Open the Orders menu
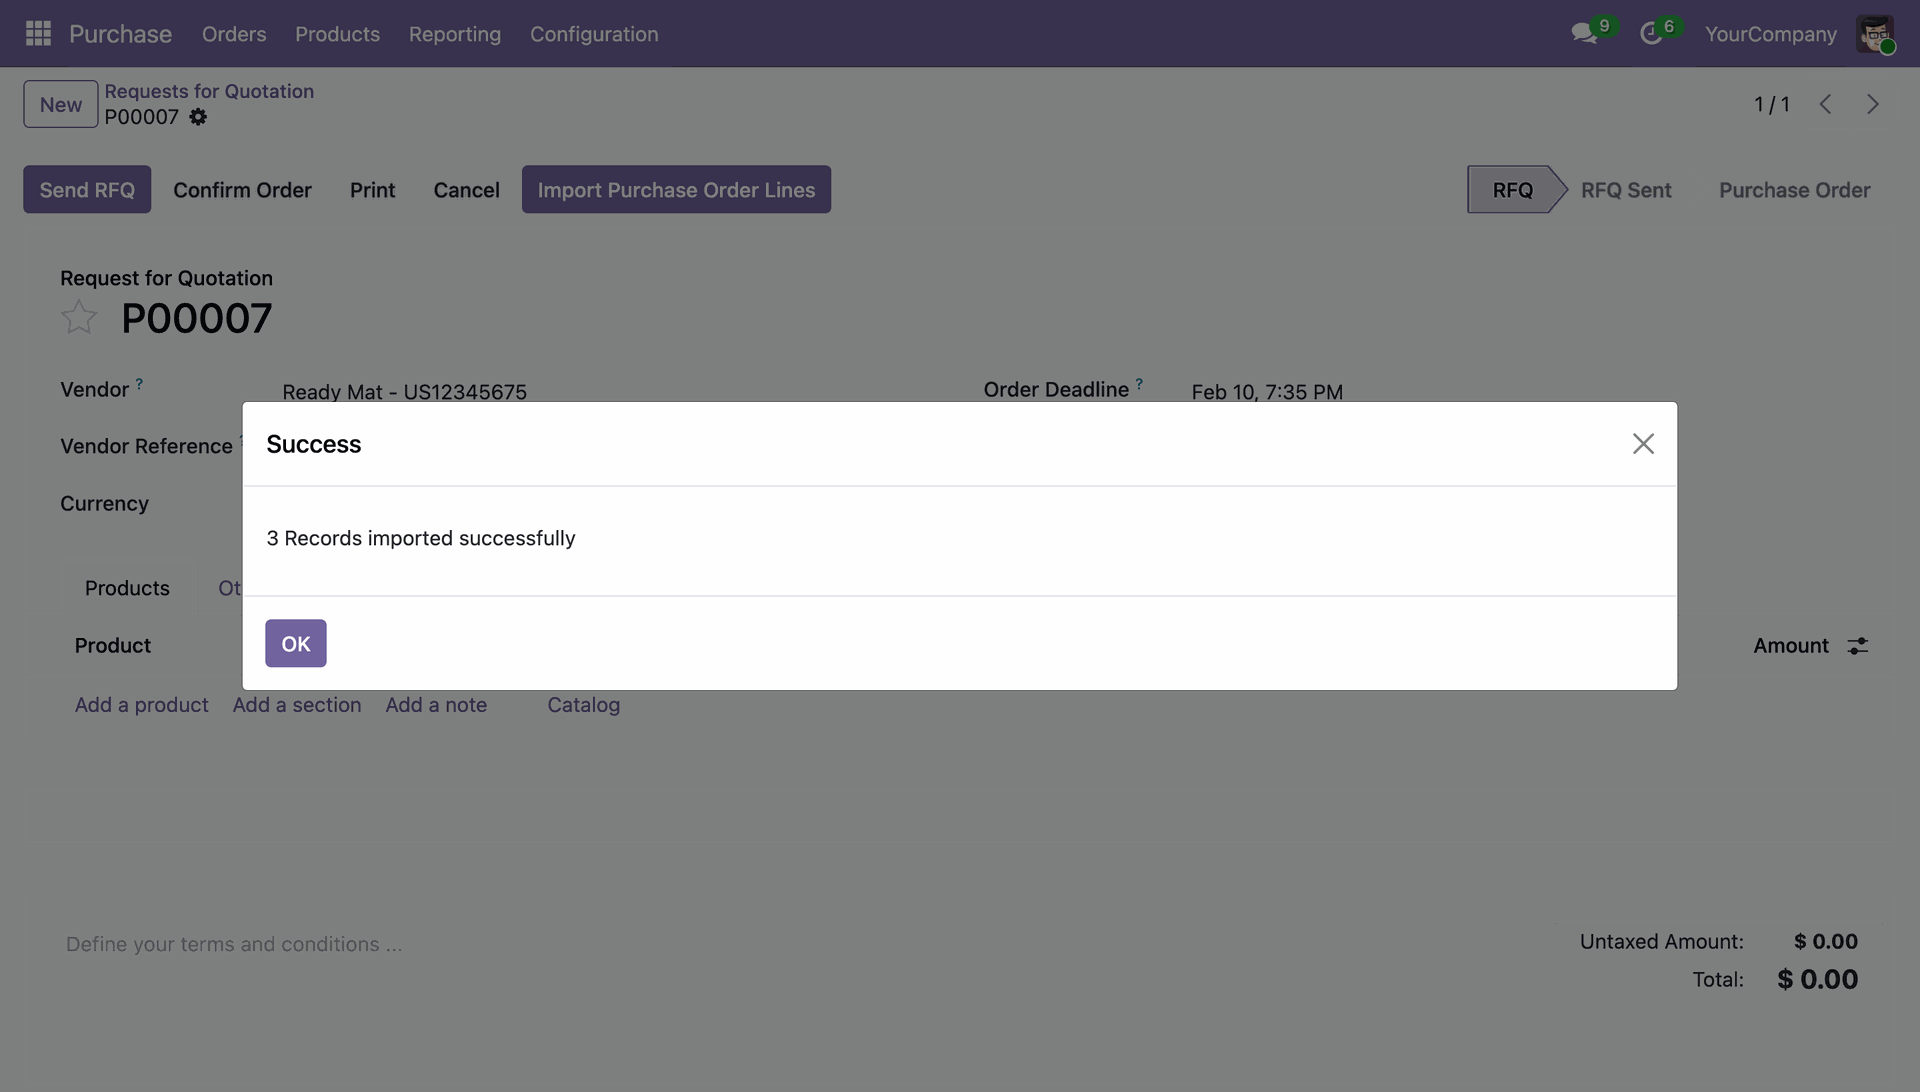Image resolution: width=1920 pixels, height=1092 pixels. pyautogui.click(x=234, y=34)
